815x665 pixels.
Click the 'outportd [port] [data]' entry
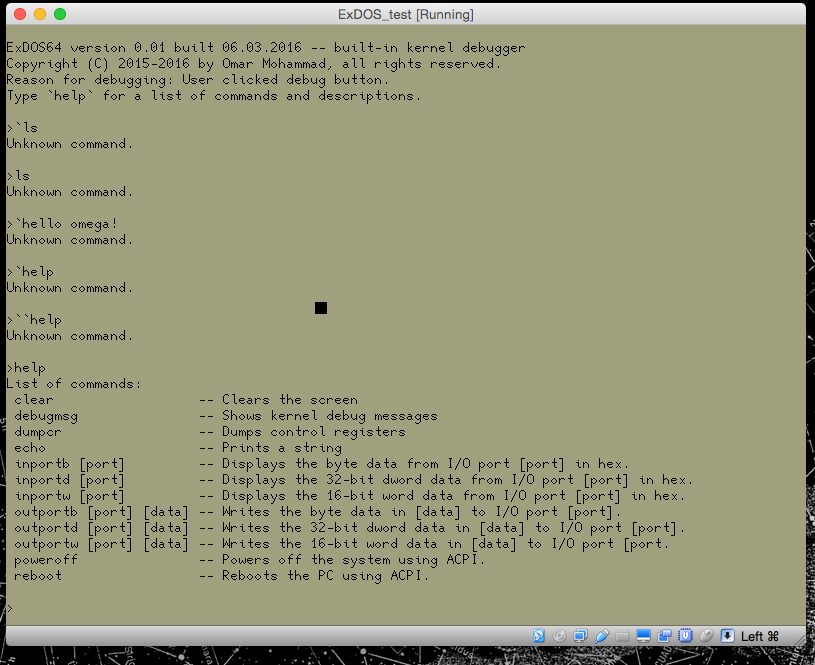click(102, 528)
